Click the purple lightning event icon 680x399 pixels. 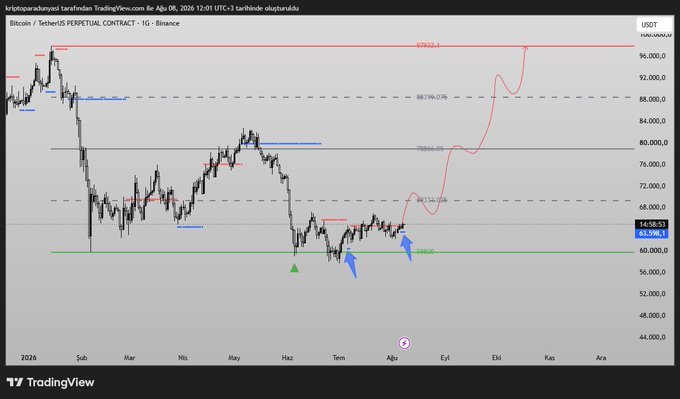(x=404, y=343)
